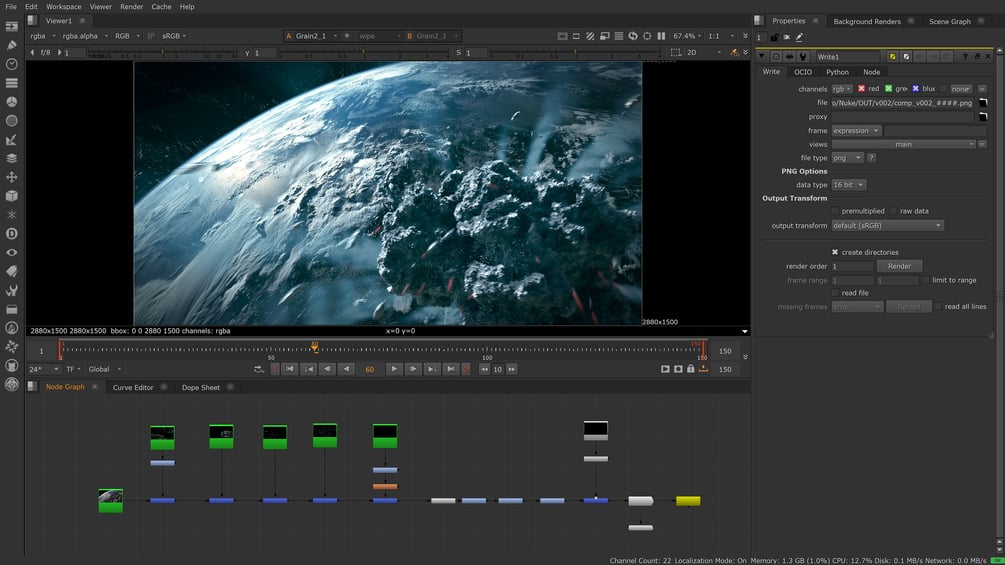Open the output transform default (sRGB) dropdown
Viewport: 1005px width, 565px height.
[887, 226]
